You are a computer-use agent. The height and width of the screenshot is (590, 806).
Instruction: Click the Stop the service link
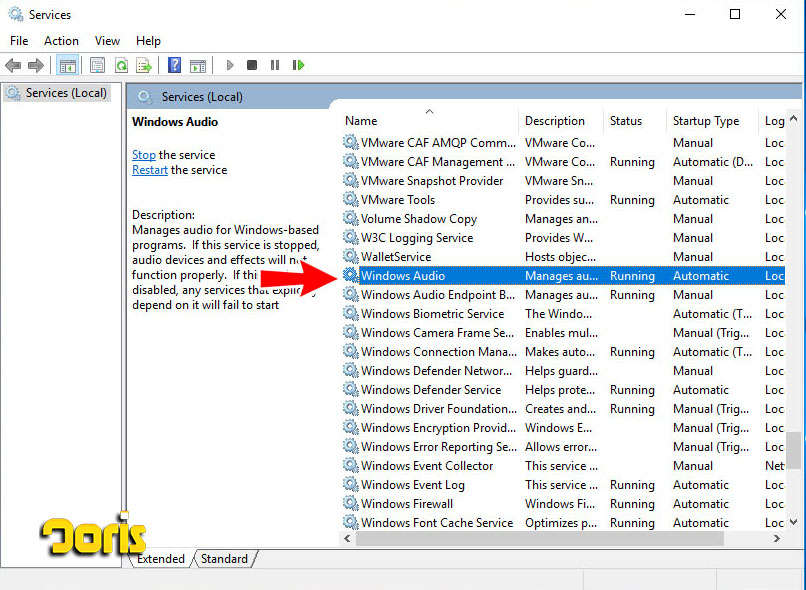(144, 155)
